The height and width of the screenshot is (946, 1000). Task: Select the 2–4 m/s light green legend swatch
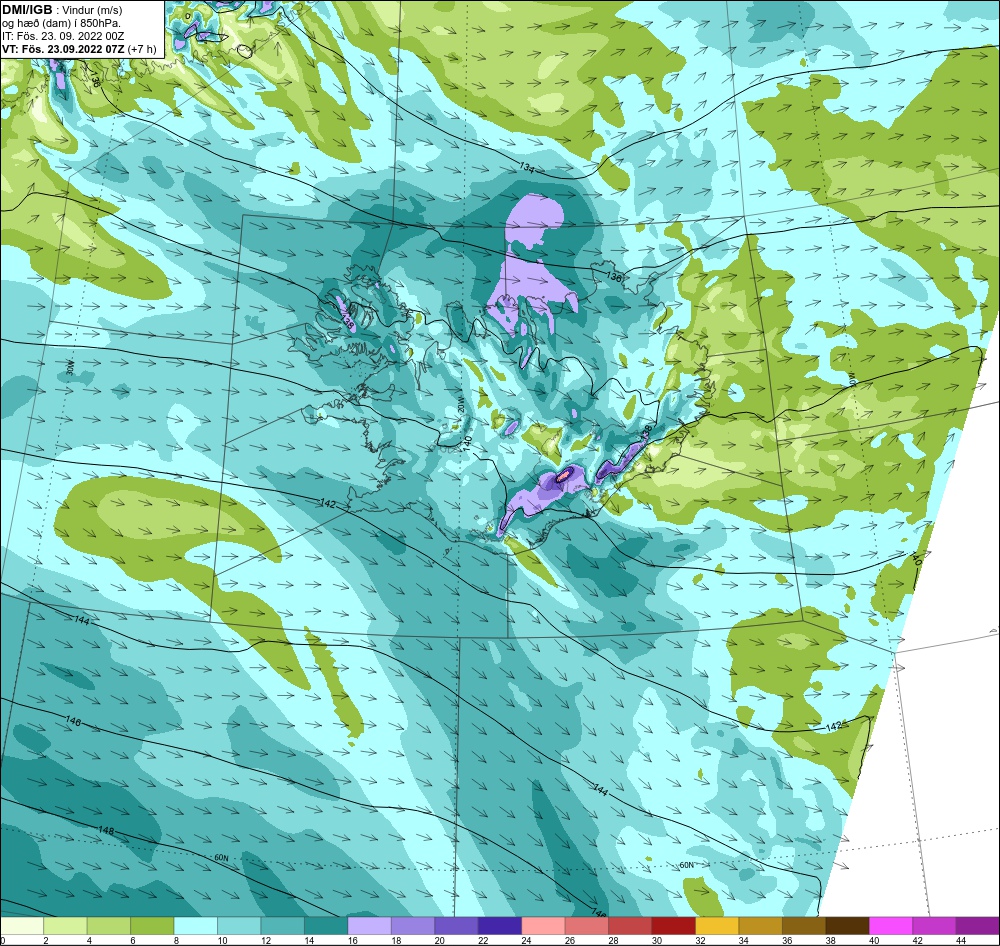(x=66, y=926)
